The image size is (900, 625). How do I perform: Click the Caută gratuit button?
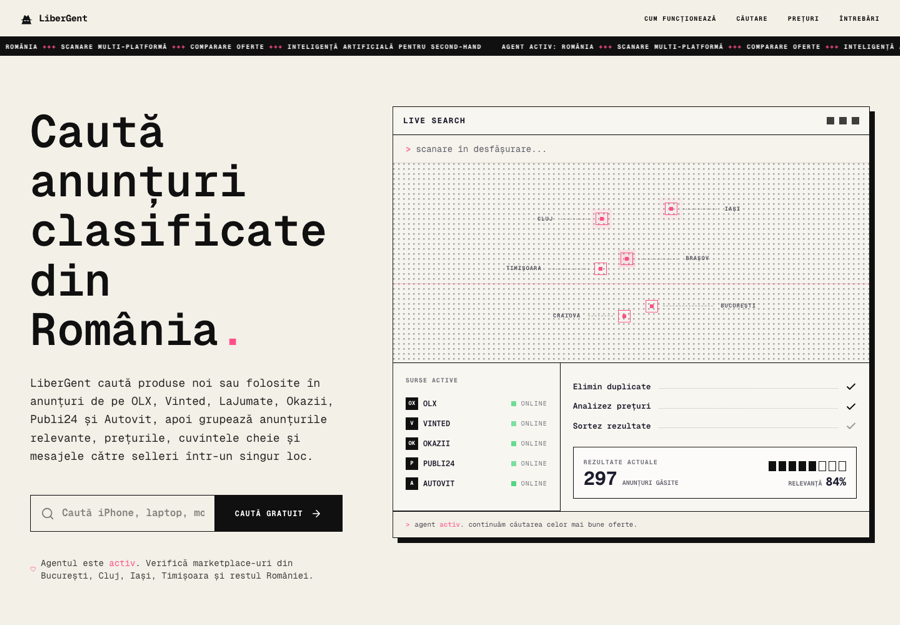[x=278, y=513]
